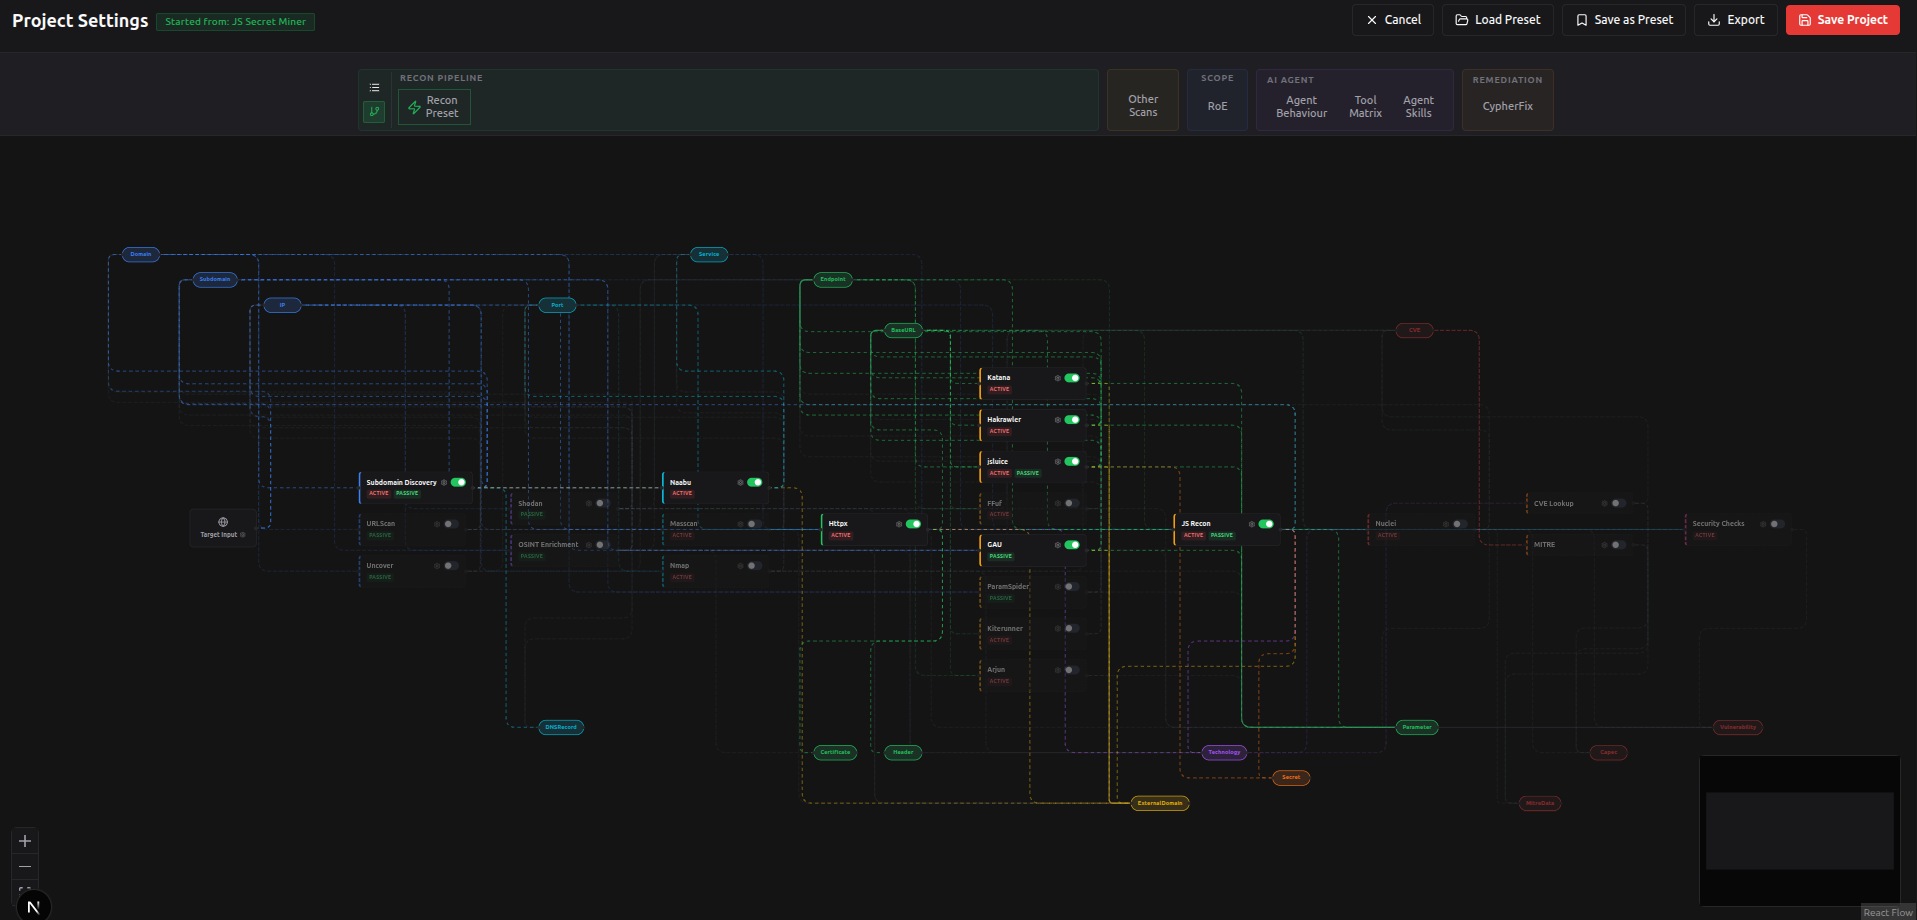Screen dimensions: 1917x920
Task: Zoom out the flow canvas with minus
Action: point(25,867)
